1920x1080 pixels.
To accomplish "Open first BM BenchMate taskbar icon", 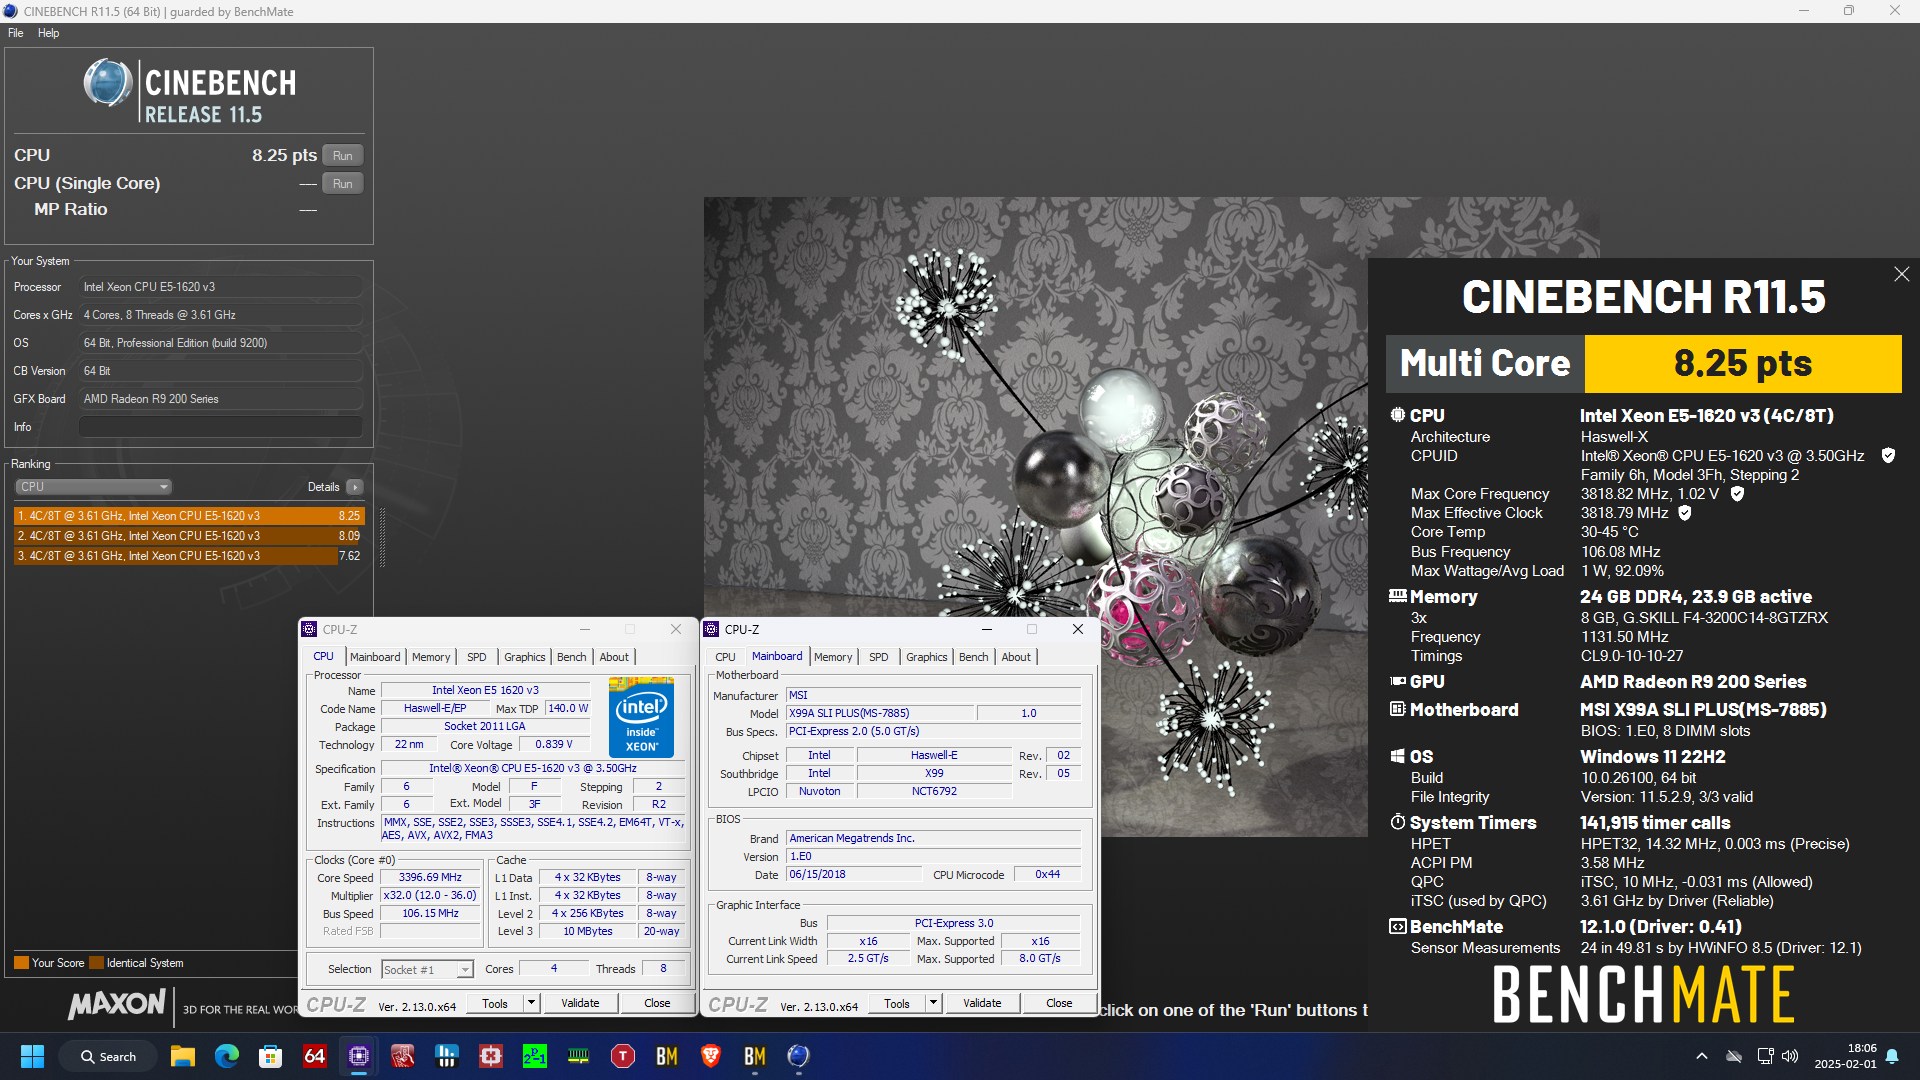I will (x=667, y=1056).
